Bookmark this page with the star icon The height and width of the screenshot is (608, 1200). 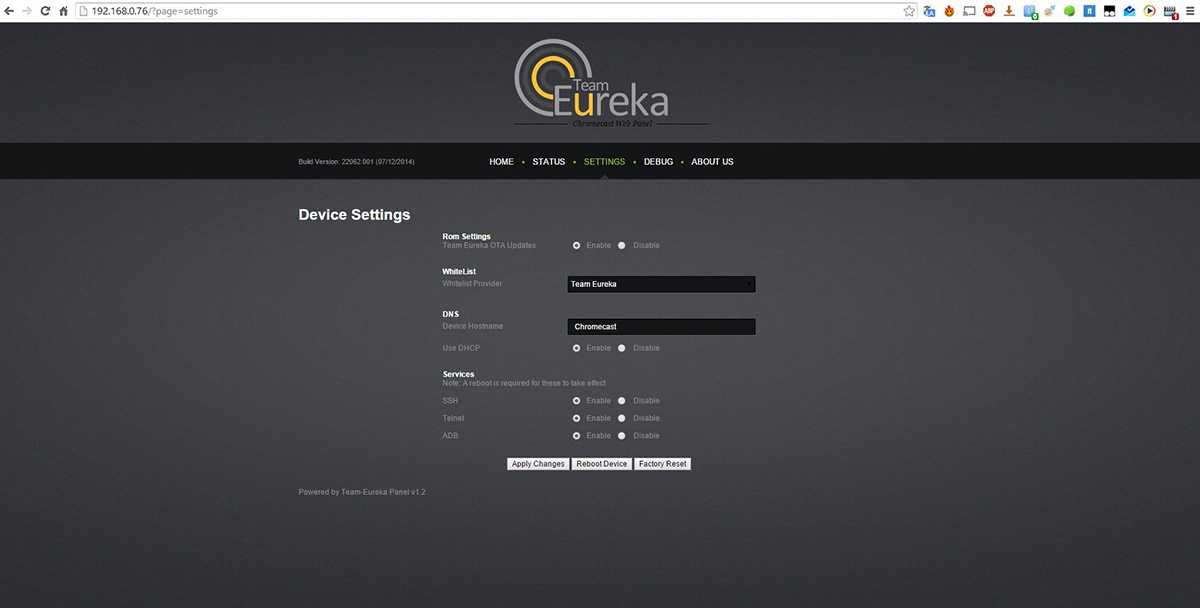click(909, 11)
